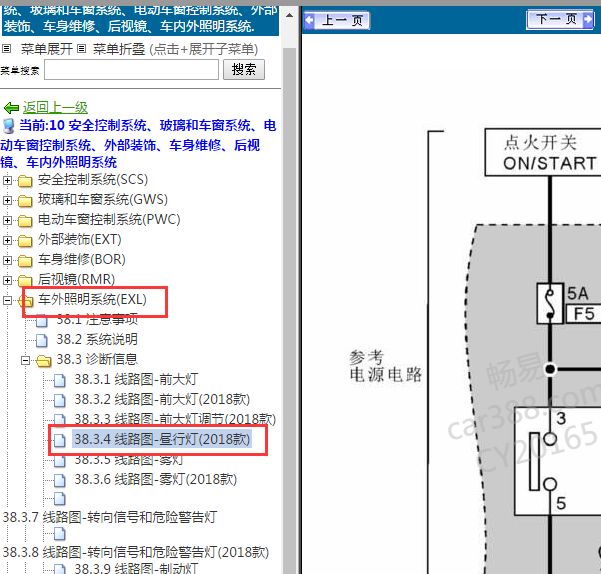Open 38.3 诊断信息 folder

click(97, 359)
